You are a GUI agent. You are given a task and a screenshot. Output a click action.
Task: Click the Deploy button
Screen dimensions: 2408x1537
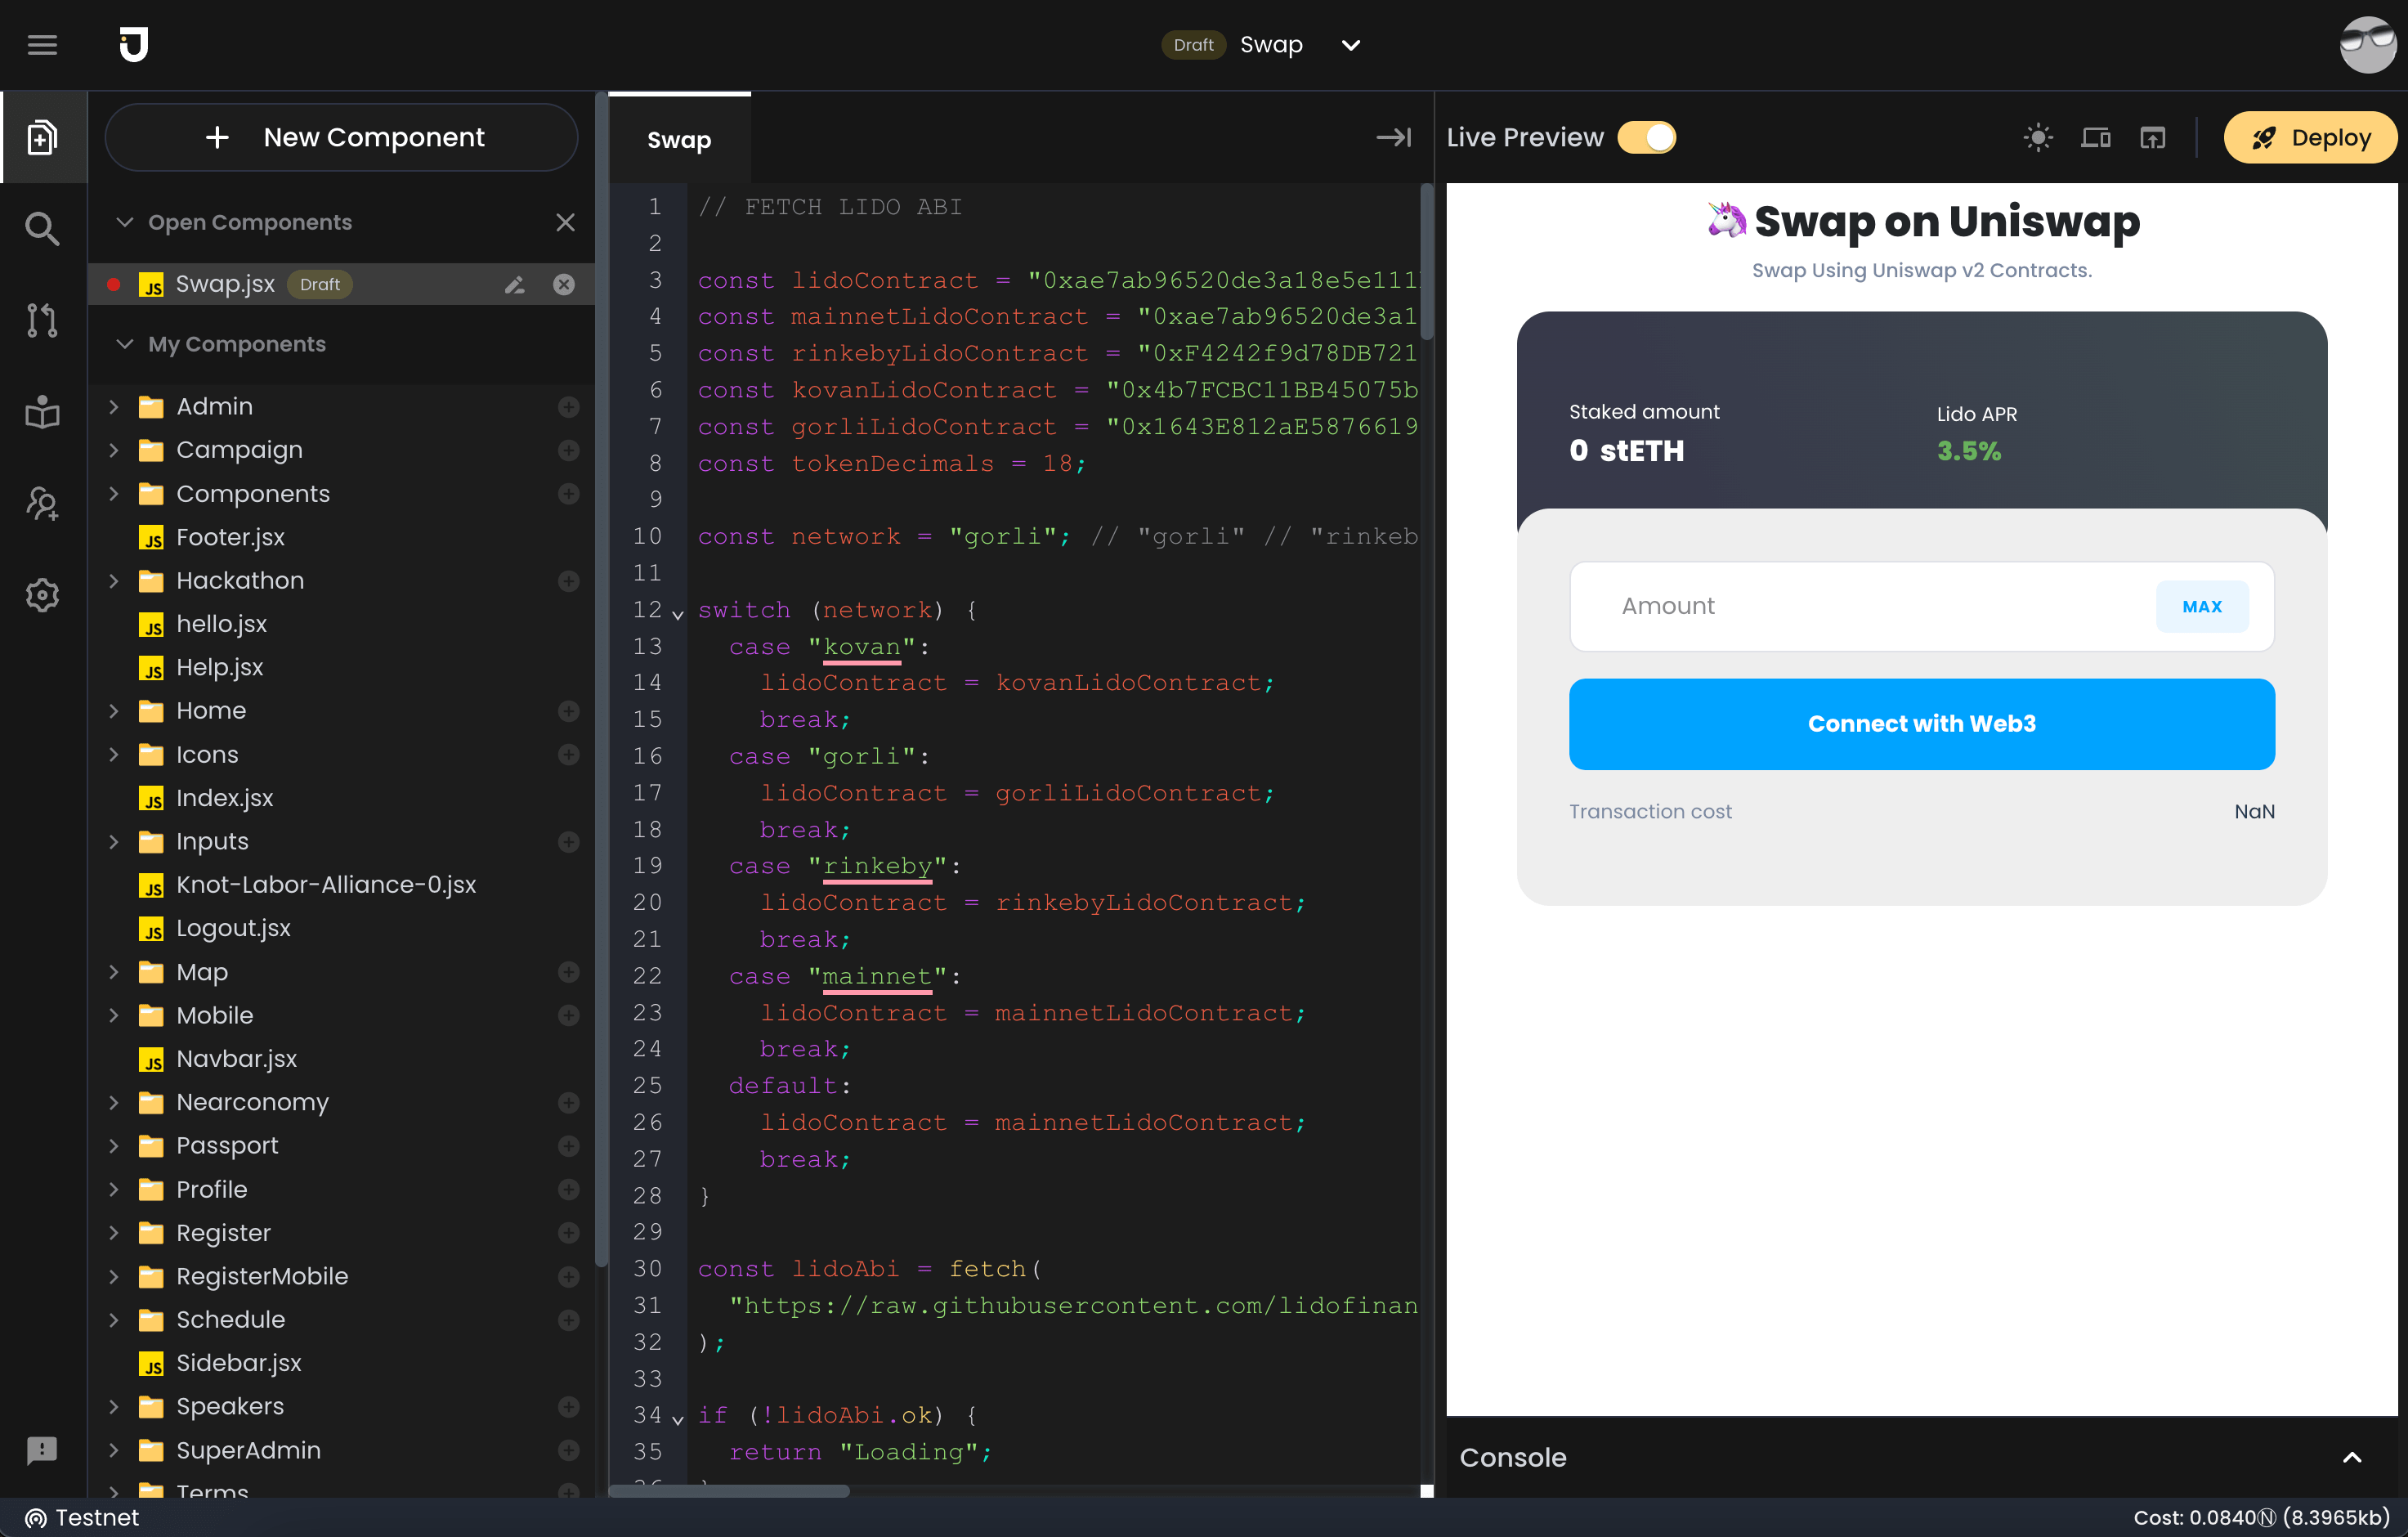[x=2310, y=137]
